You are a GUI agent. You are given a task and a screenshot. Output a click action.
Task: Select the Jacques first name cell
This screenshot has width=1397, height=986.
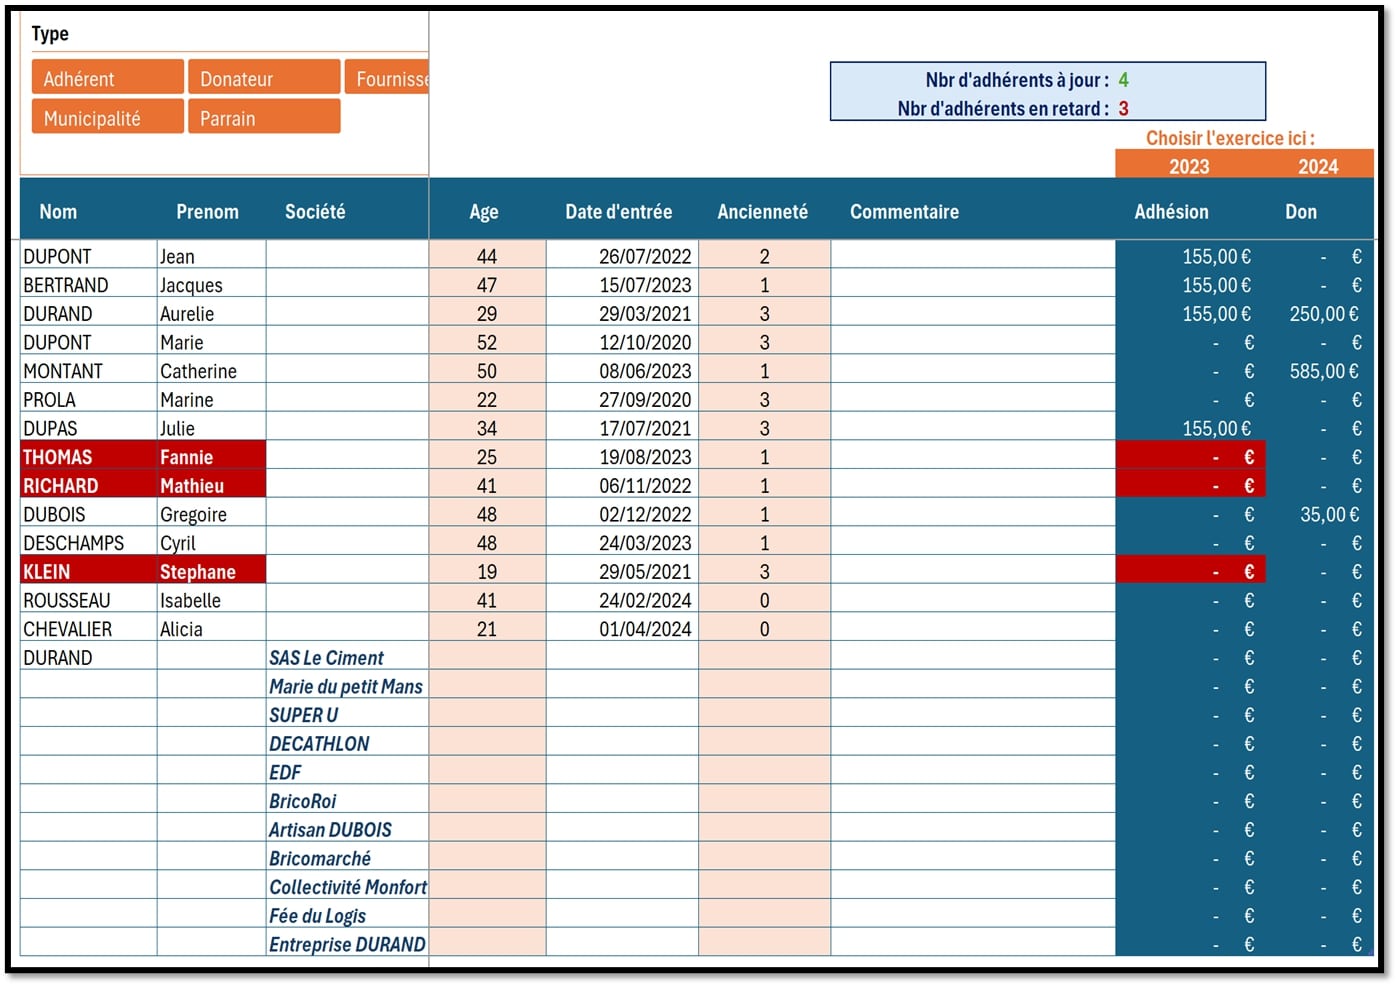coord(211,285)
